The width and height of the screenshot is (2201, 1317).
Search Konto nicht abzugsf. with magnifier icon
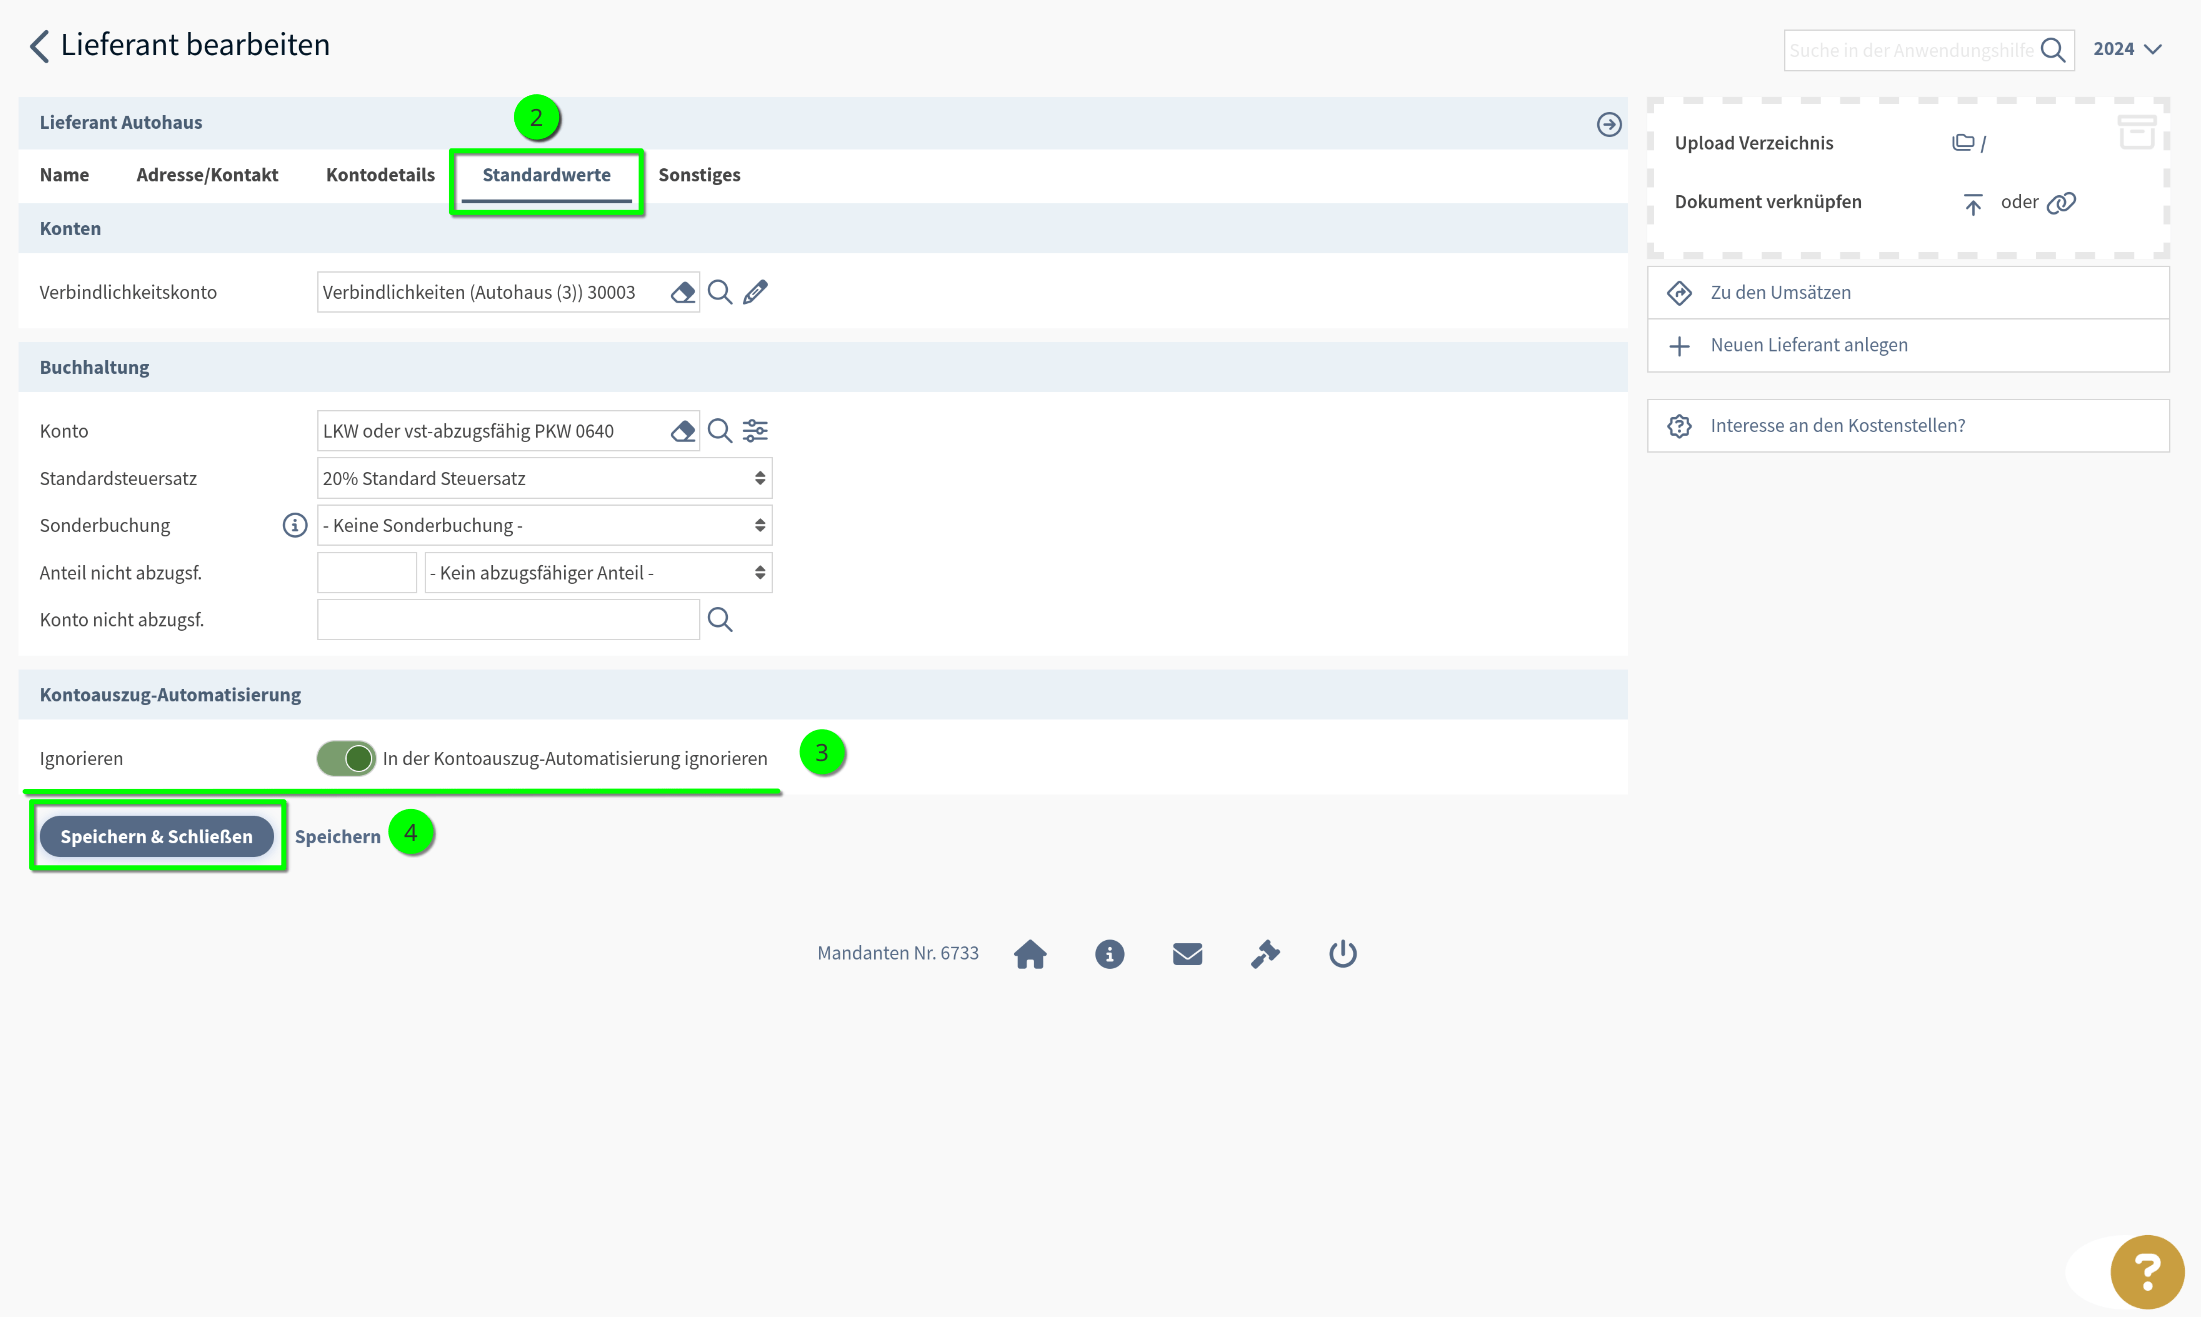pyautogui.click(x=720, y=620)
